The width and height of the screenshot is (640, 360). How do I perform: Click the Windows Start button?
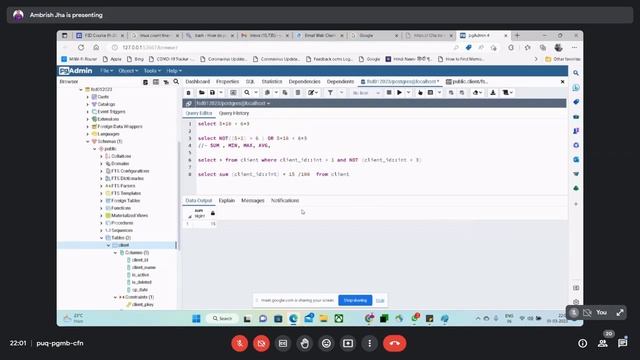196,318
